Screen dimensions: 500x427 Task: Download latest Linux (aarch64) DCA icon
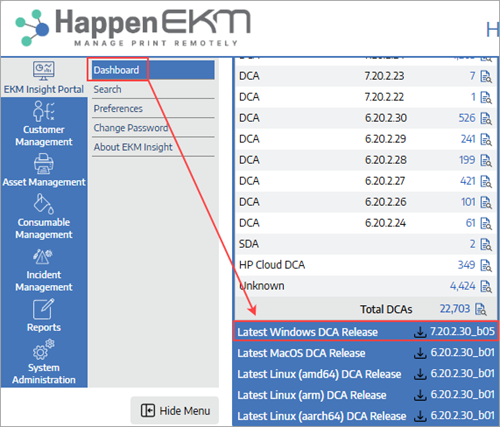click(x=420, y=416)
